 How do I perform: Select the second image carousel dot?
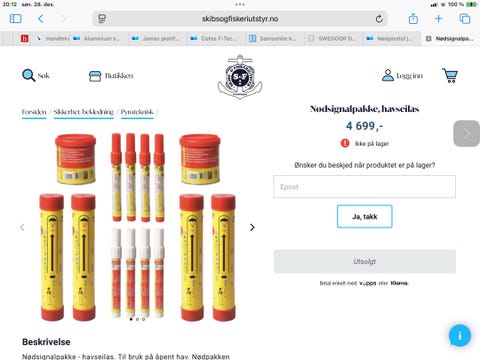tap(137, 319)
